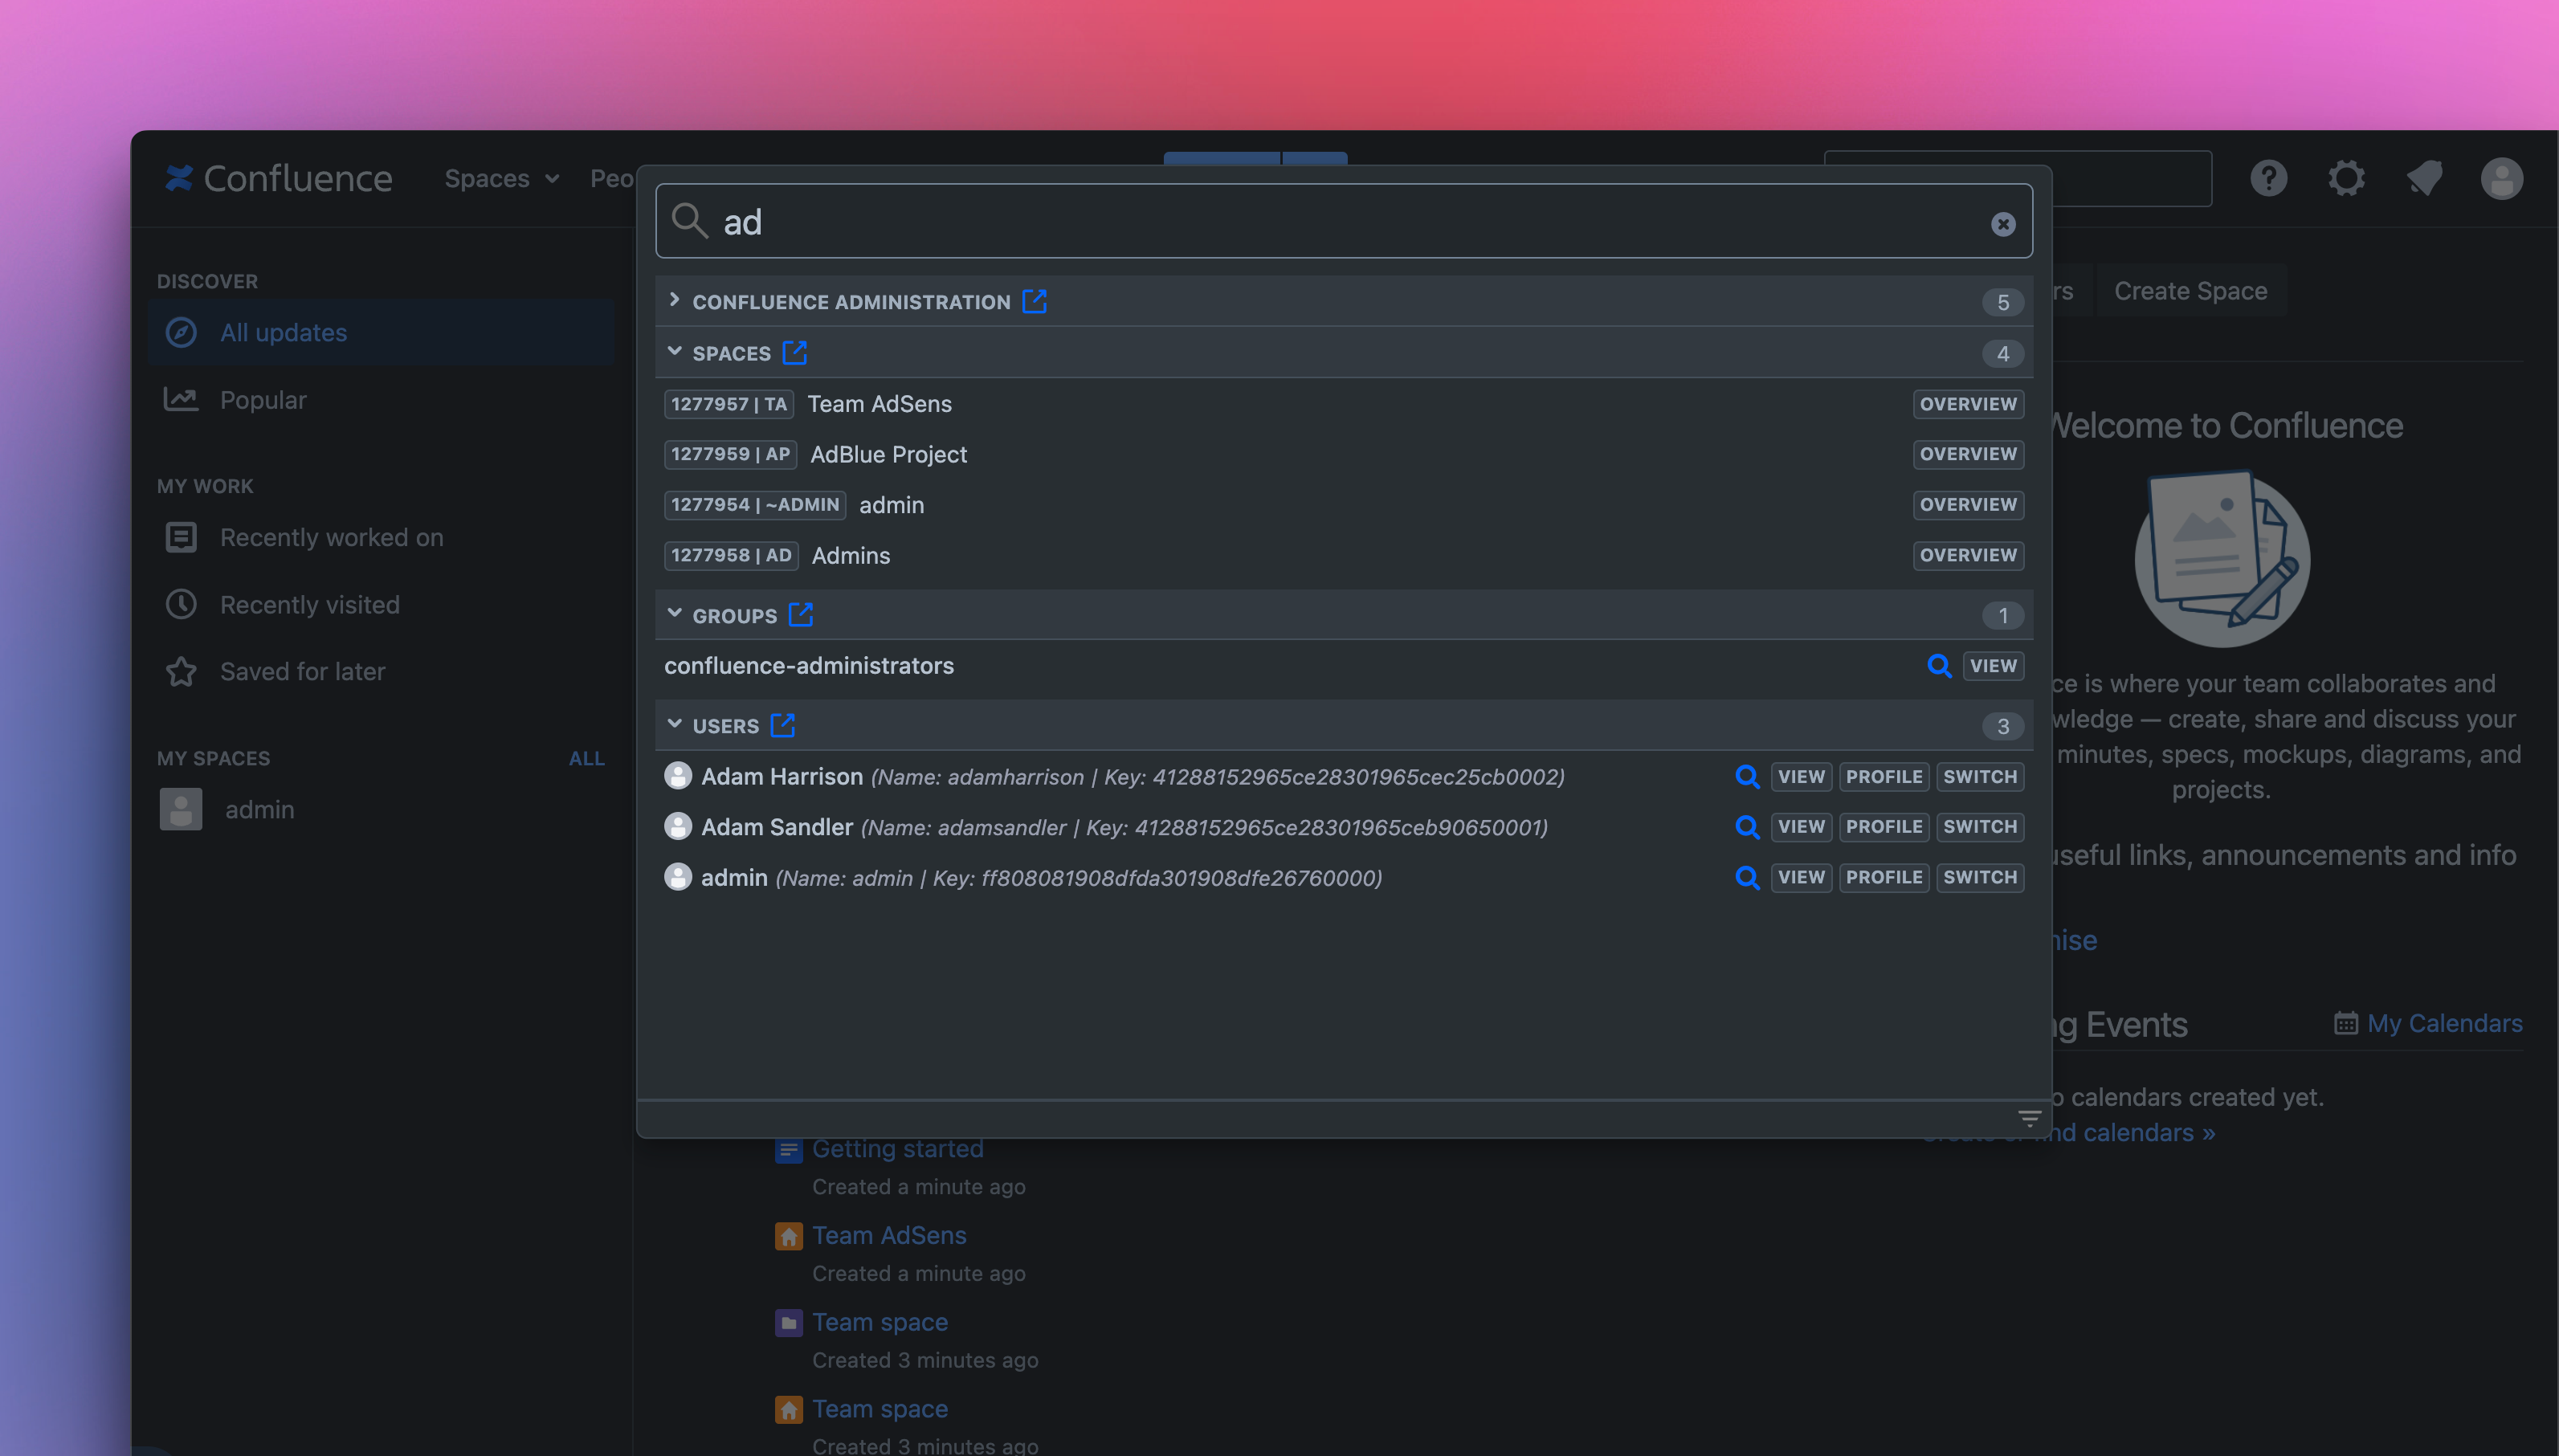2559x1456 pixels.
Task: Open Groups section external link icon
Action: (800, 614)
